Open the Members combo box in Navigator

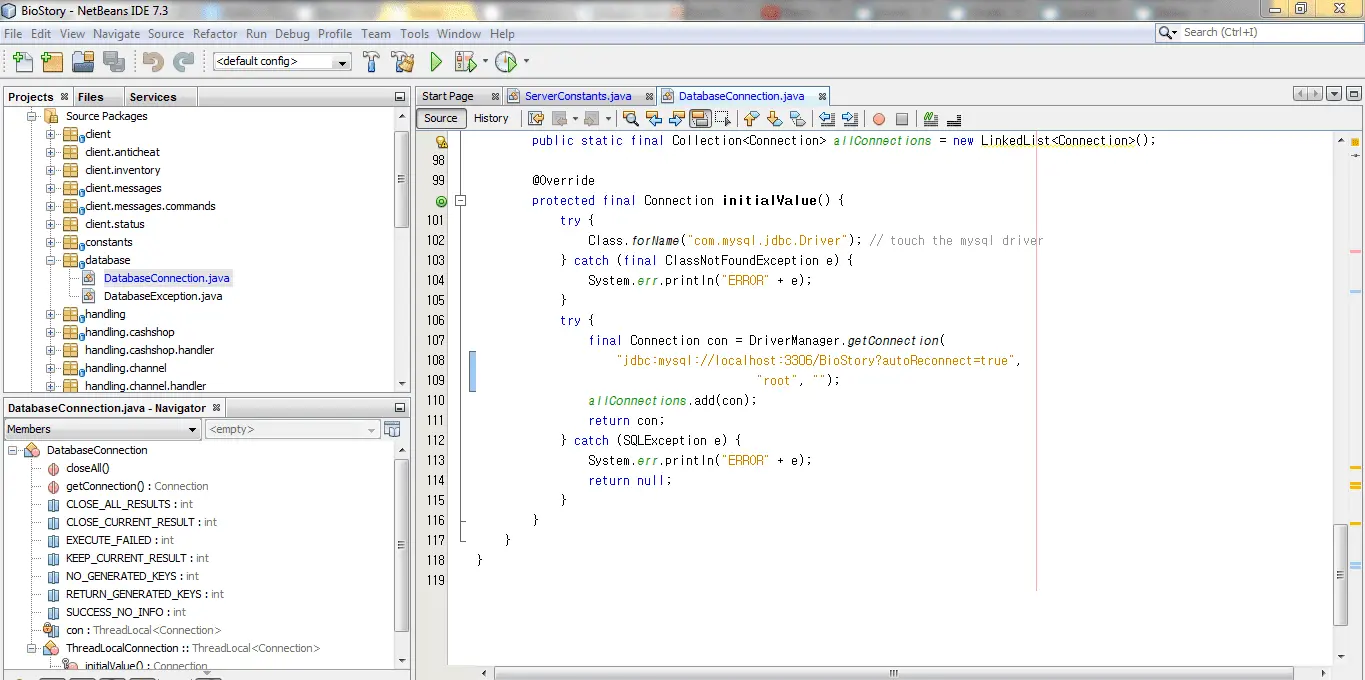[x=102, y=429]
